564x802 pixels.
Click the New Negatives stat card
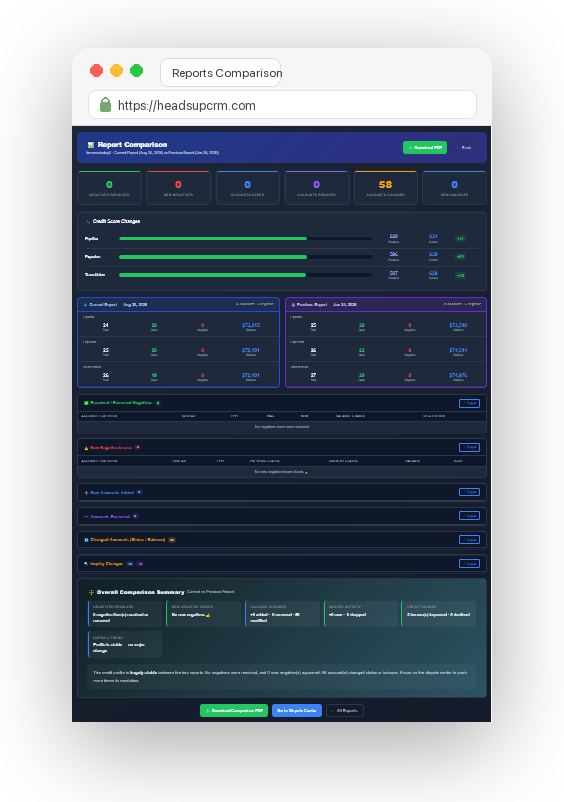(x=178, y=188)
